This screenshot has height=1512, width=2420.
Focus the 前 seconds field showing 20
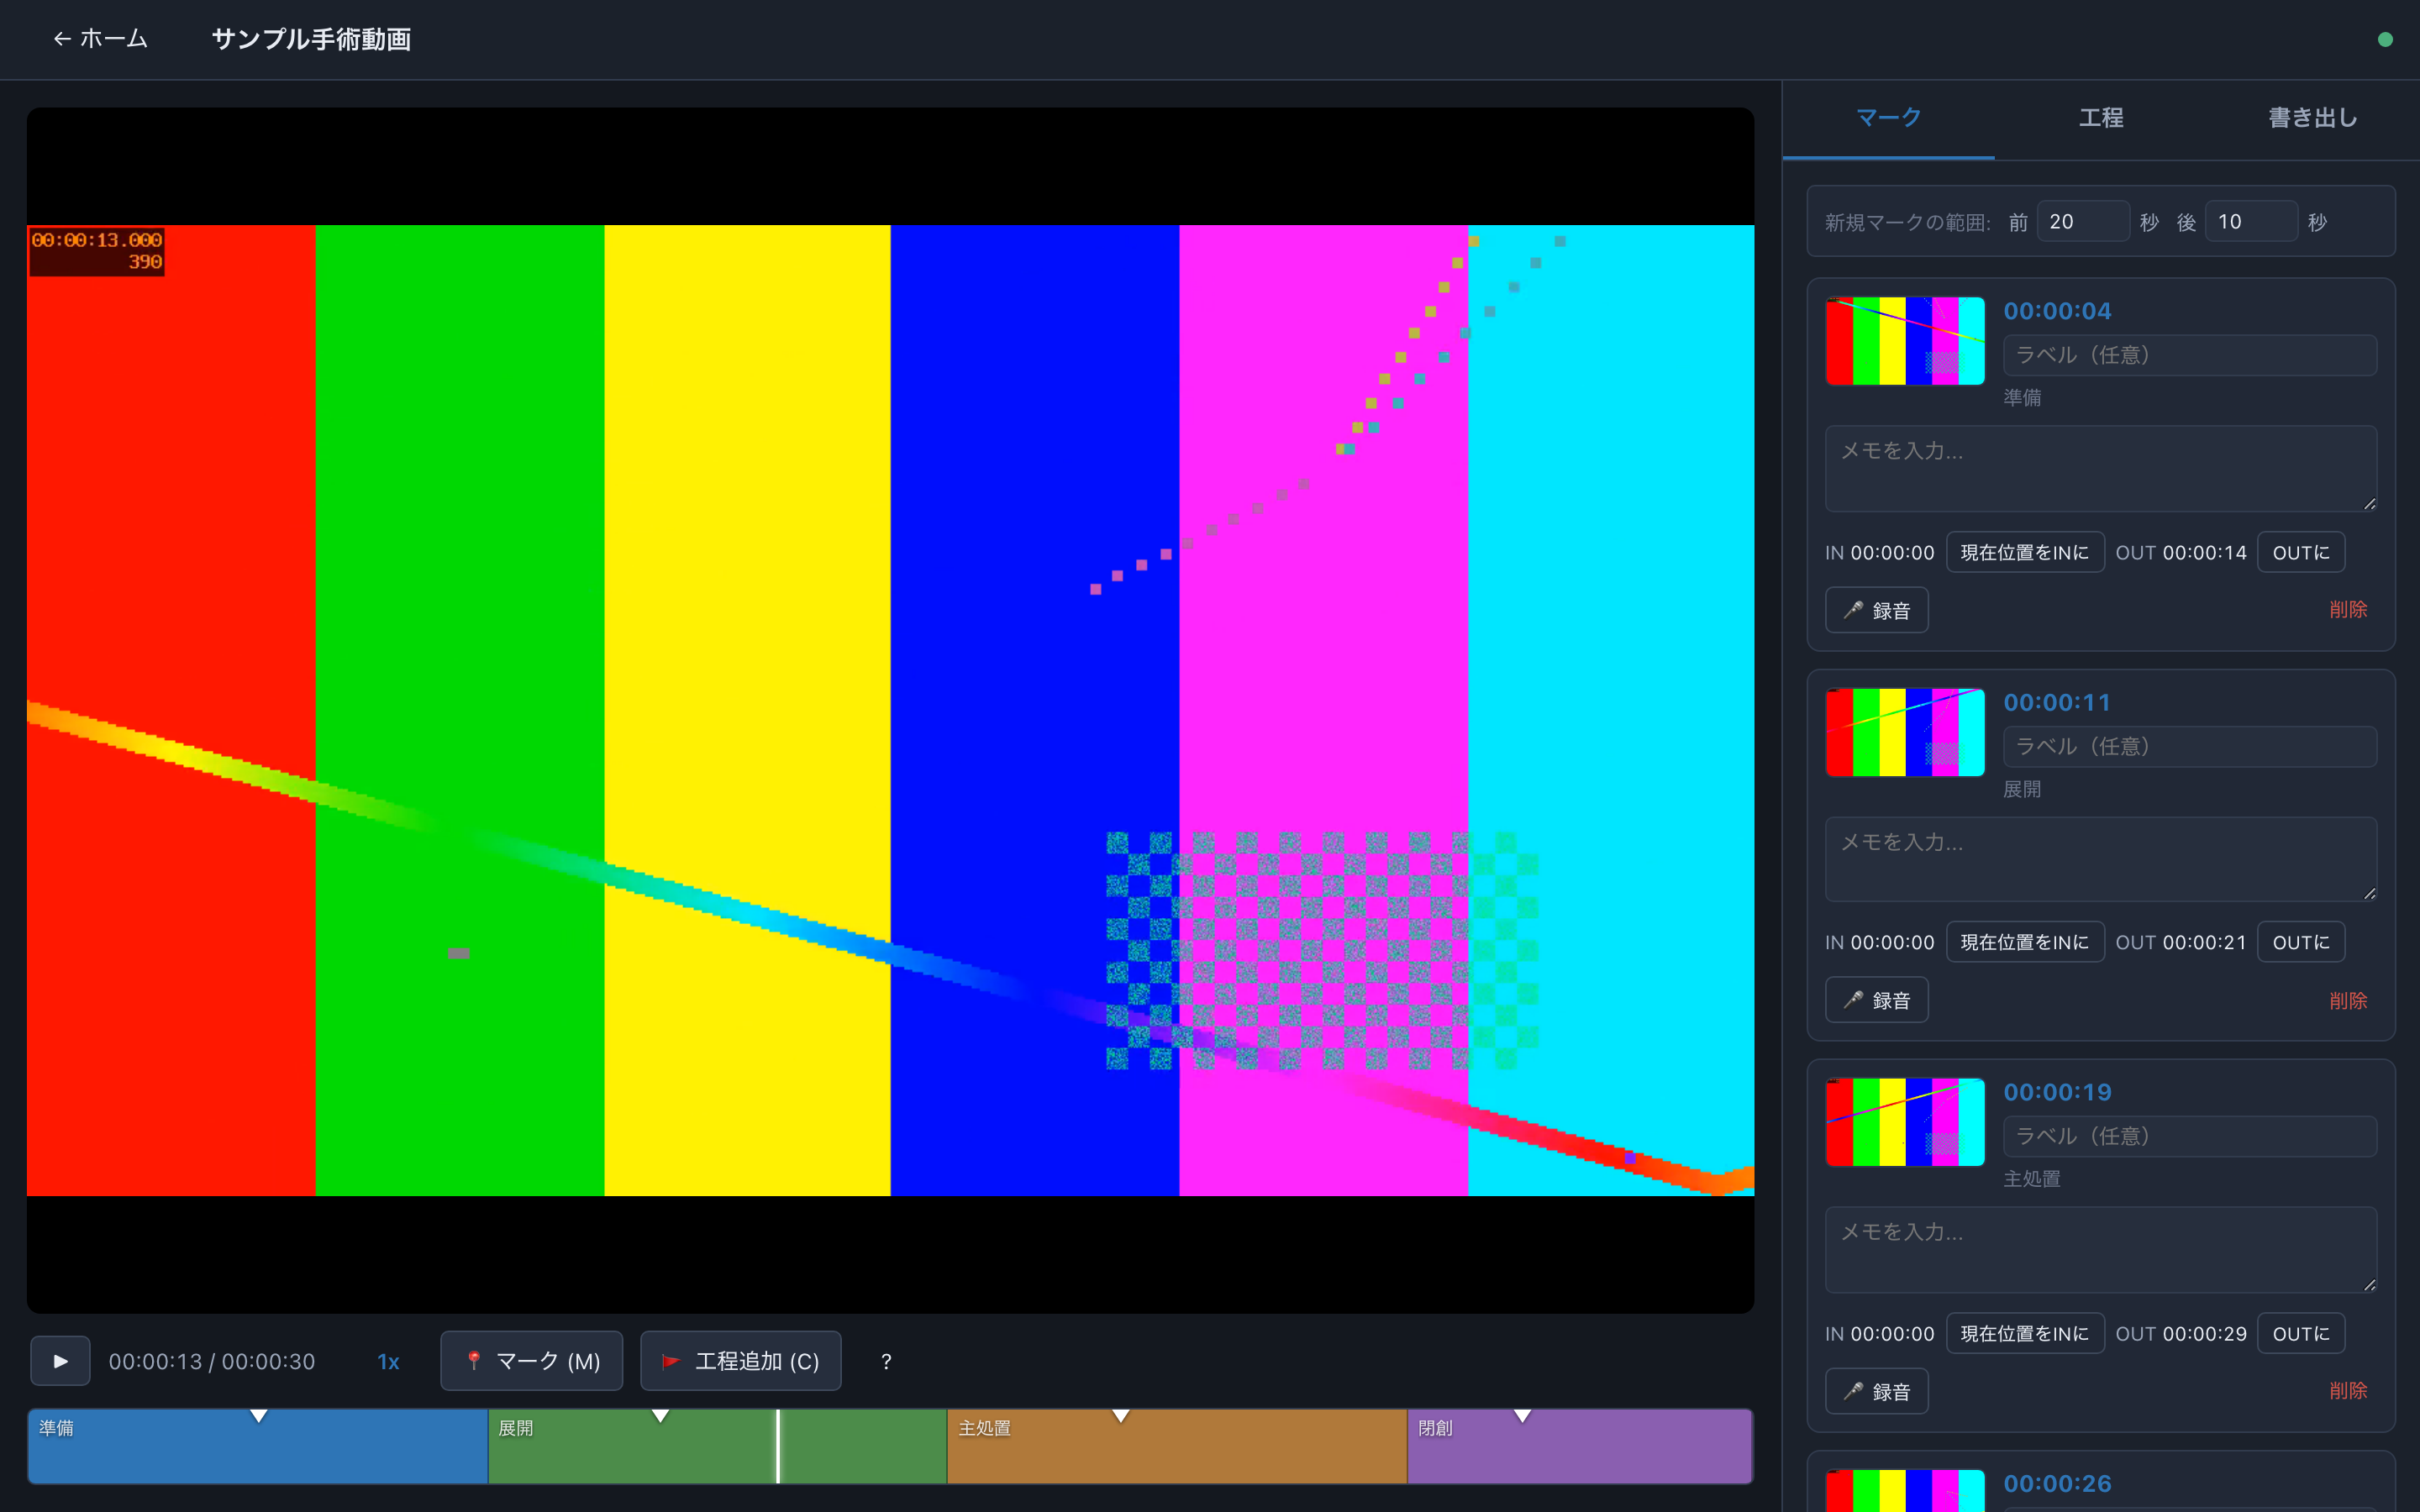coord(2083,221)
